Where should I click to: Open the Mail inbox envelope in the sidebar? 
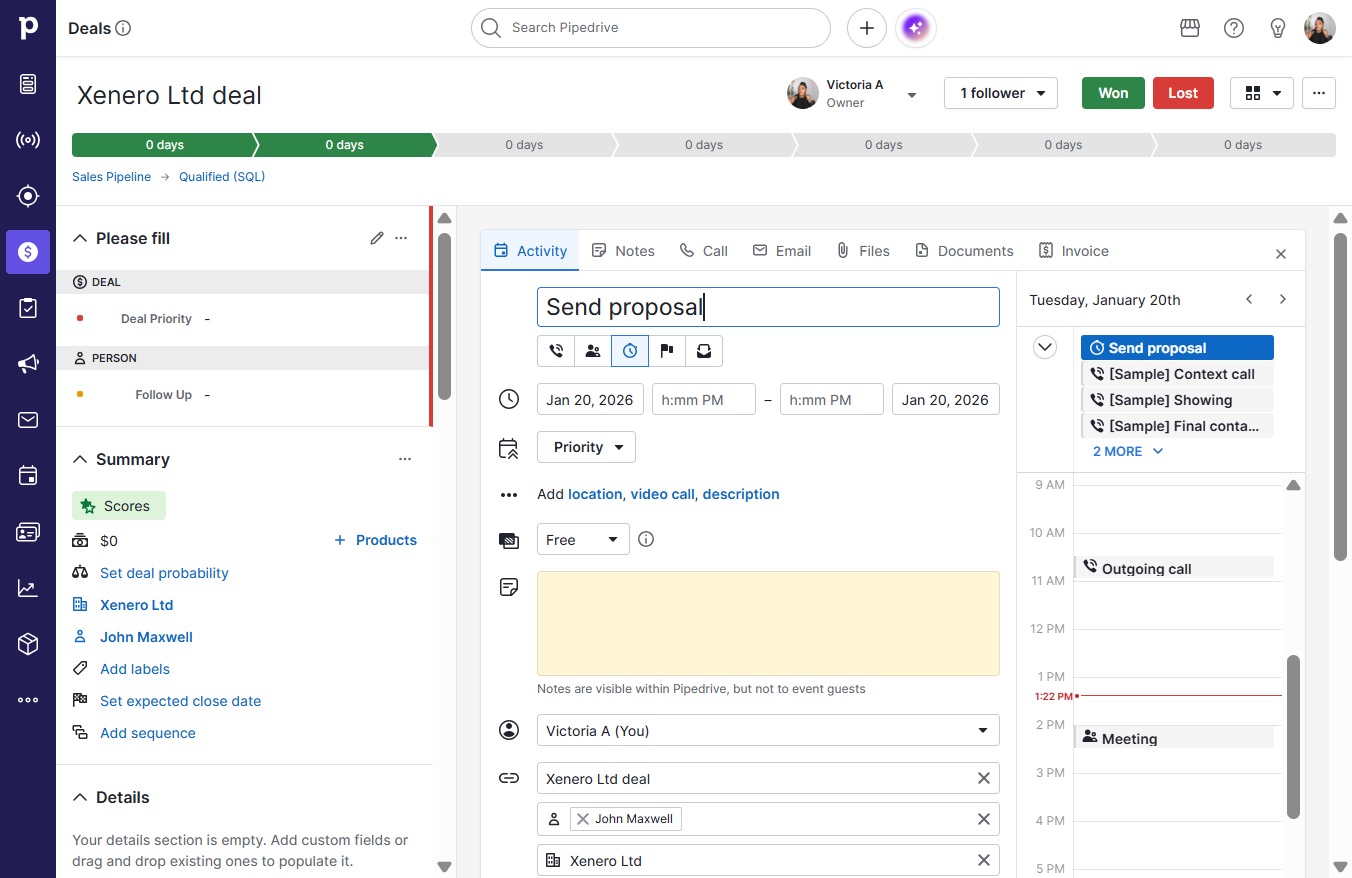click(x=28, y=420)
